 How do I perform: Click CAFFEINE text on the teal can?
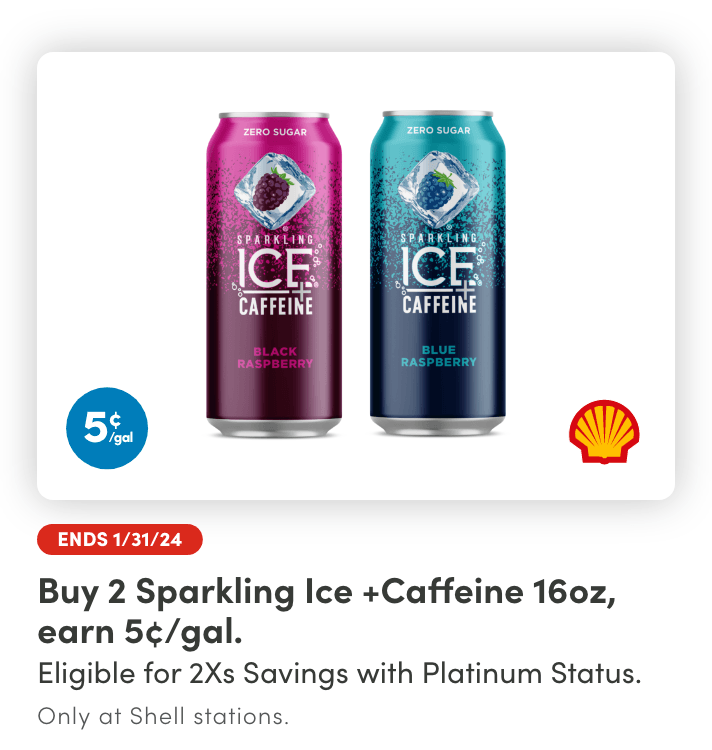[439, 305]
